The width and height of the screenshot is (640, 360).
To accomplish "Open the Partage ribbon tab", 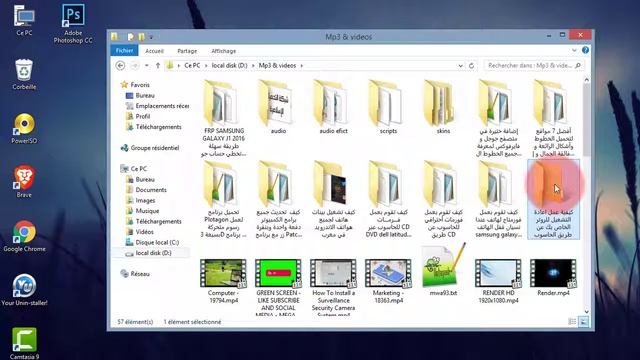I will pyautogui.click(x=187, y=51).
